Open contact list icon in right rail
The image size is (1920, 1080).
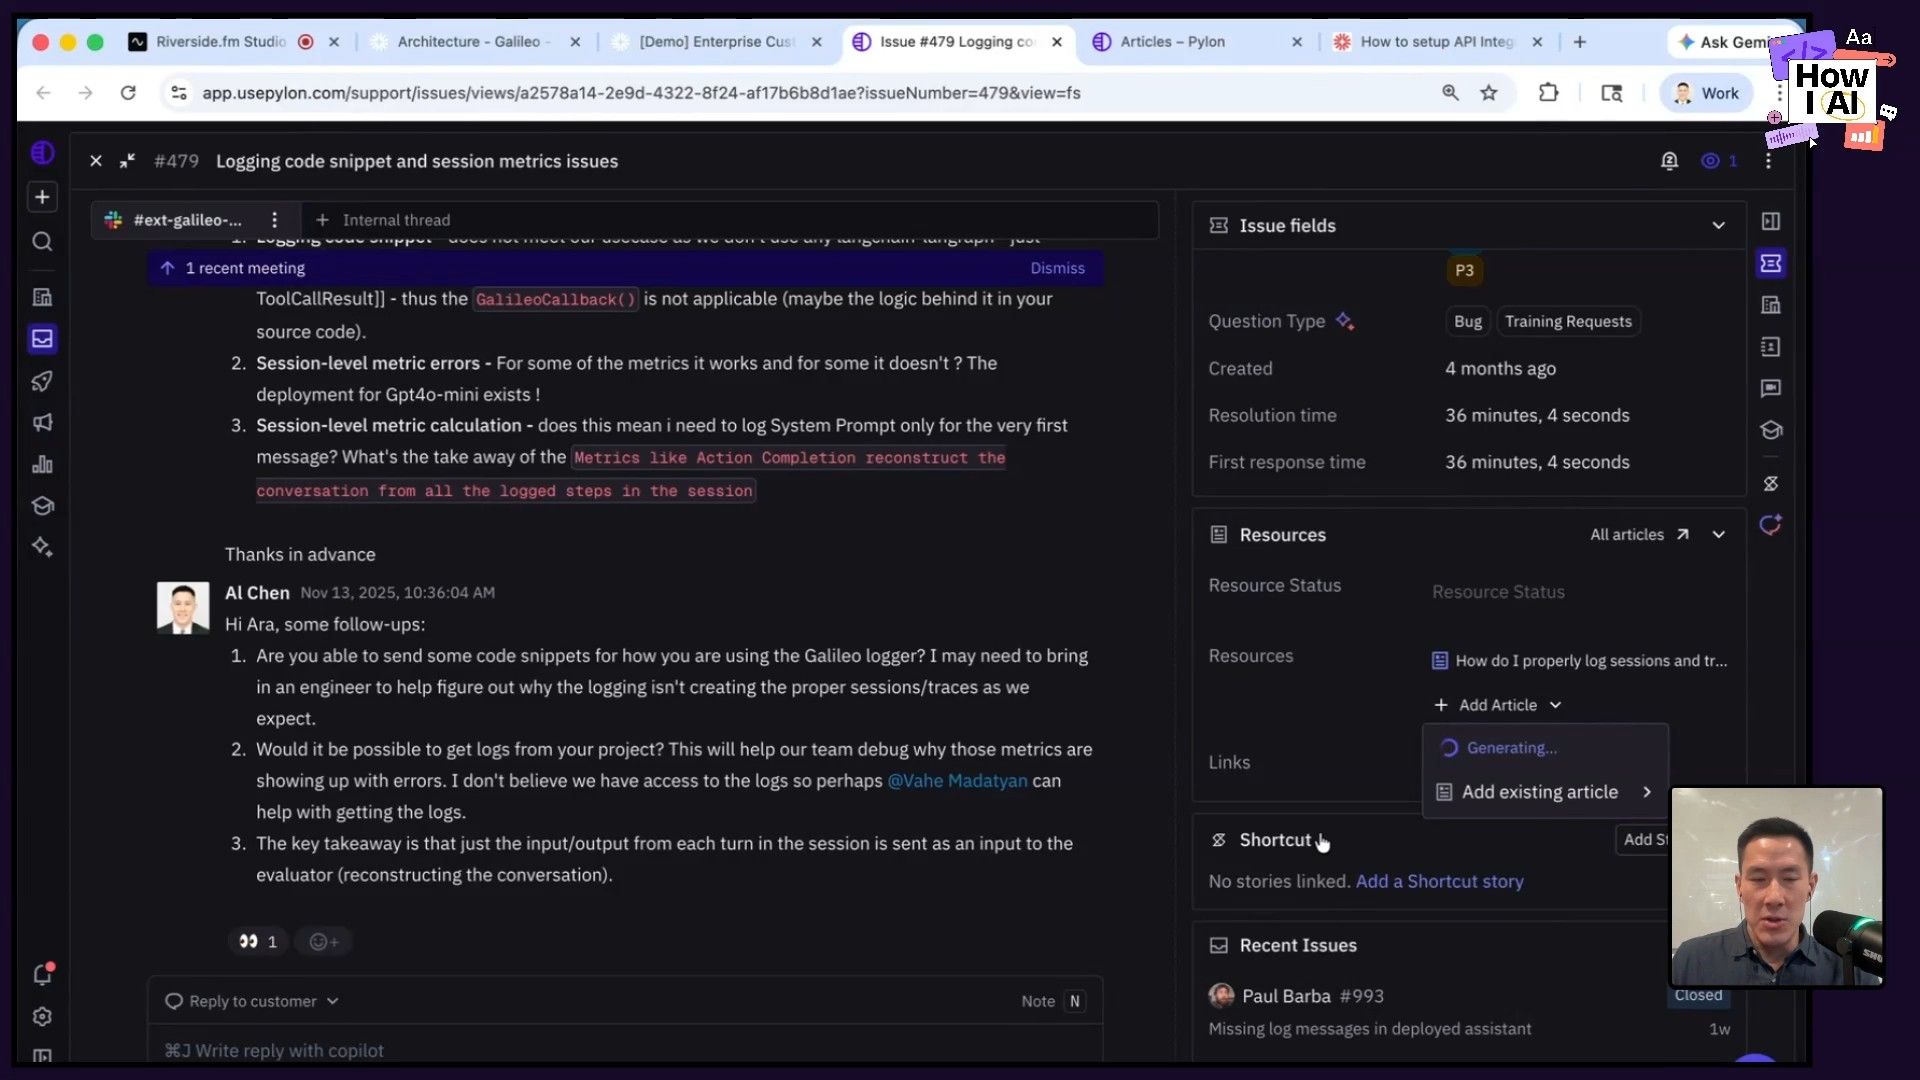pyautogui.click(x=1771, y=347)
